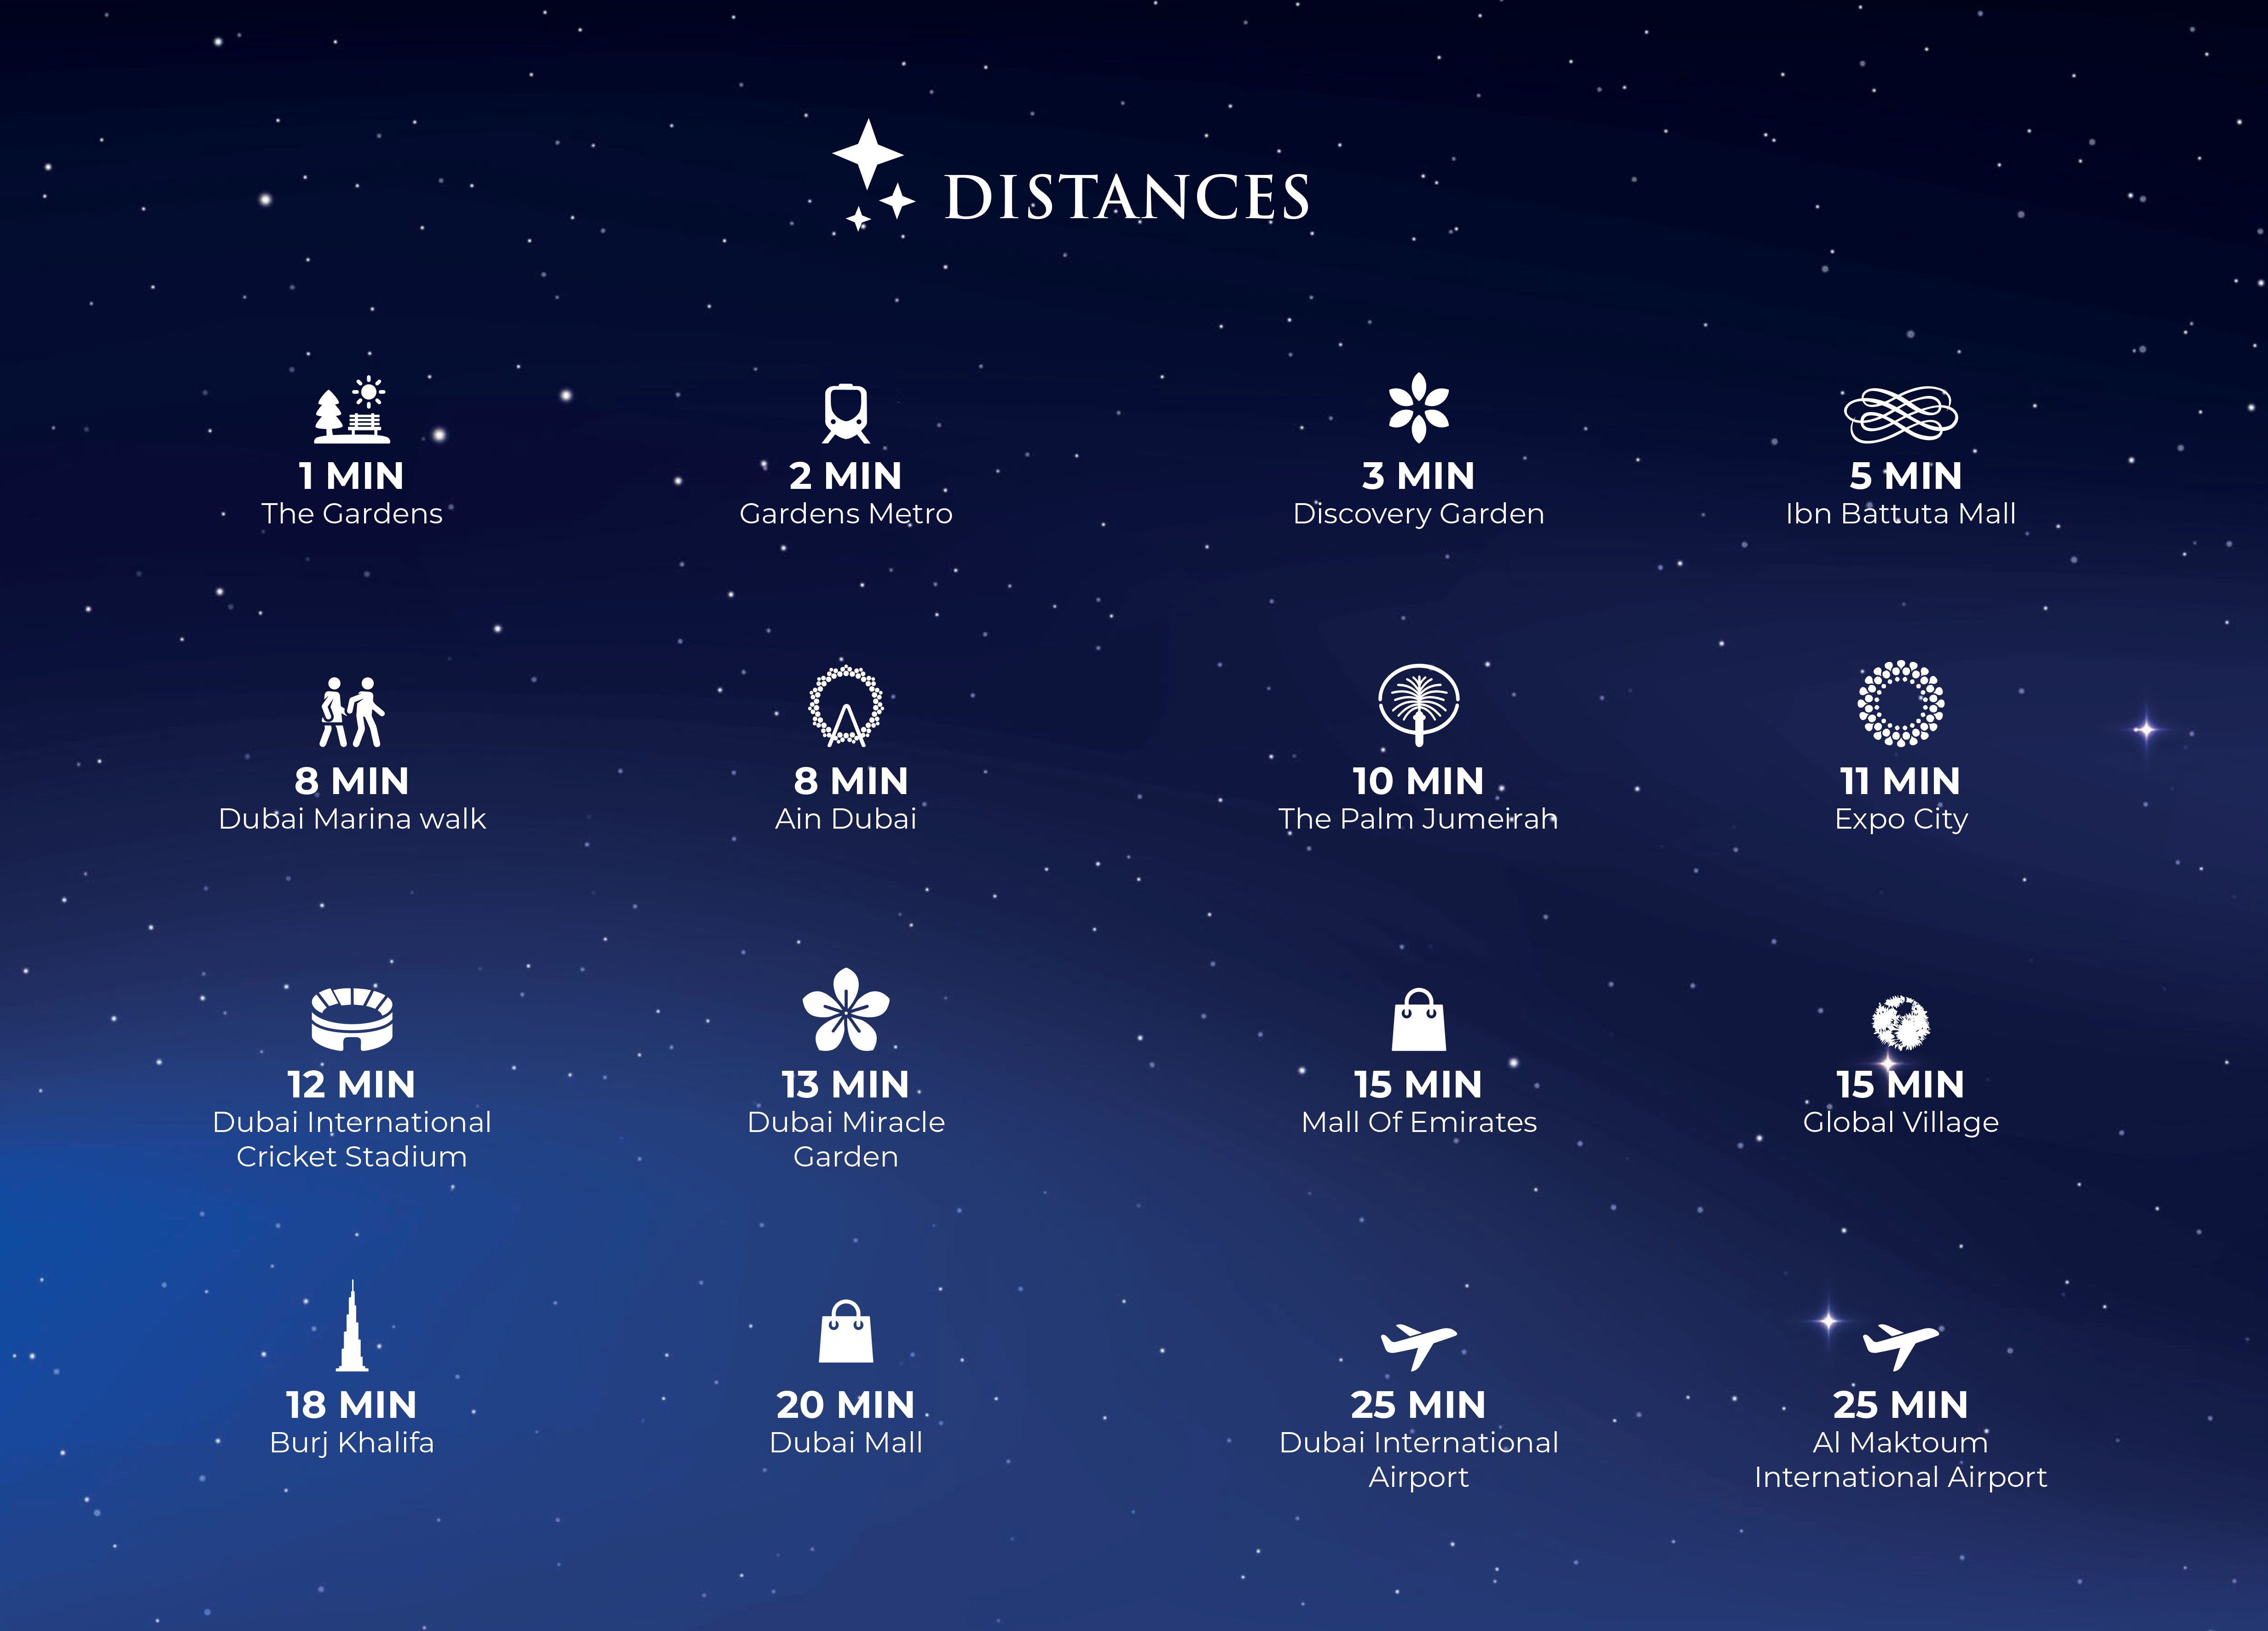Click the palm island icon for The Palm Jumeirah

tap(1419, 705)
